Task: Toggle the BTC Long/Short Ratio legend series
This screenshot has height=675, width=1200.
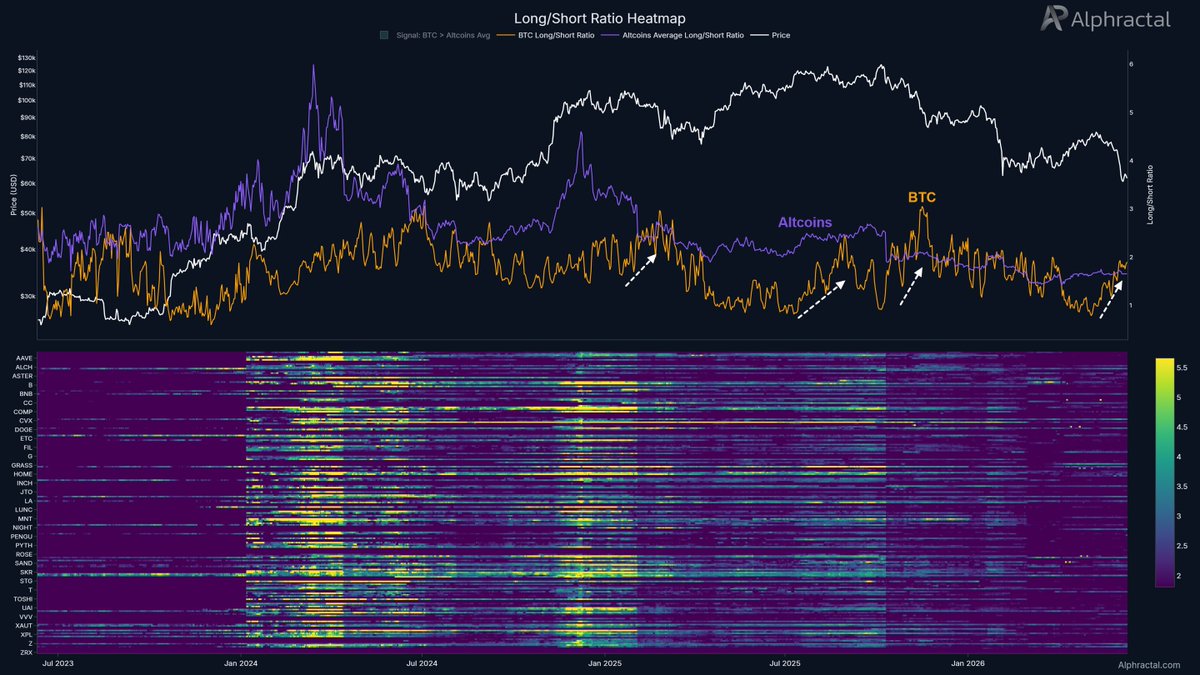Action: point(544,35)
